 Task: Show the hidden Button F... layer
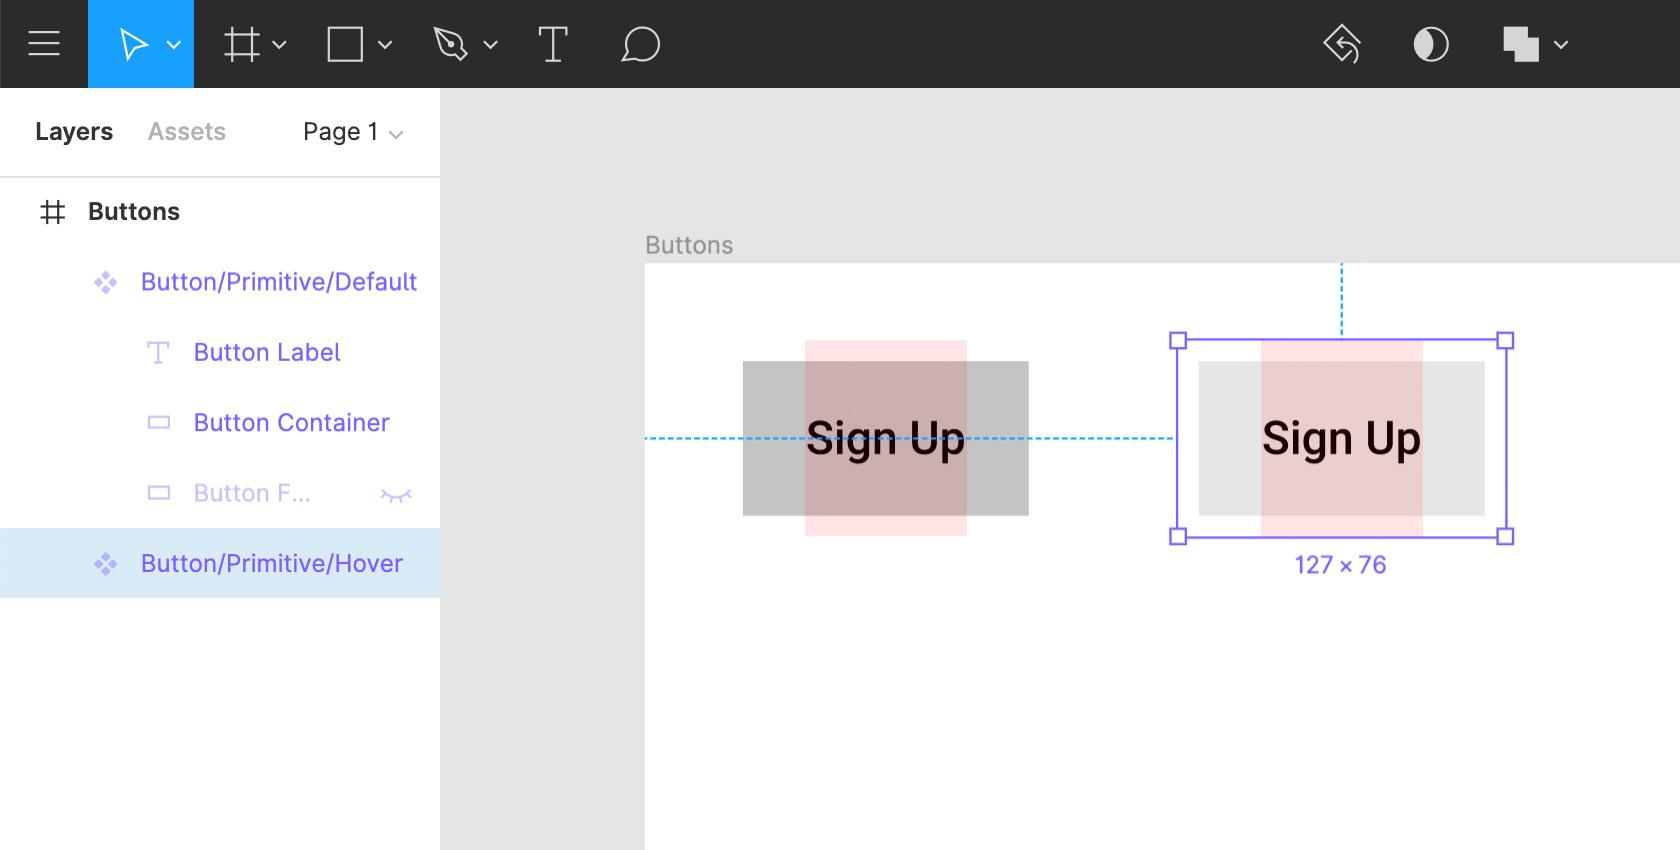pyautogui.click(x=396, y=494)
